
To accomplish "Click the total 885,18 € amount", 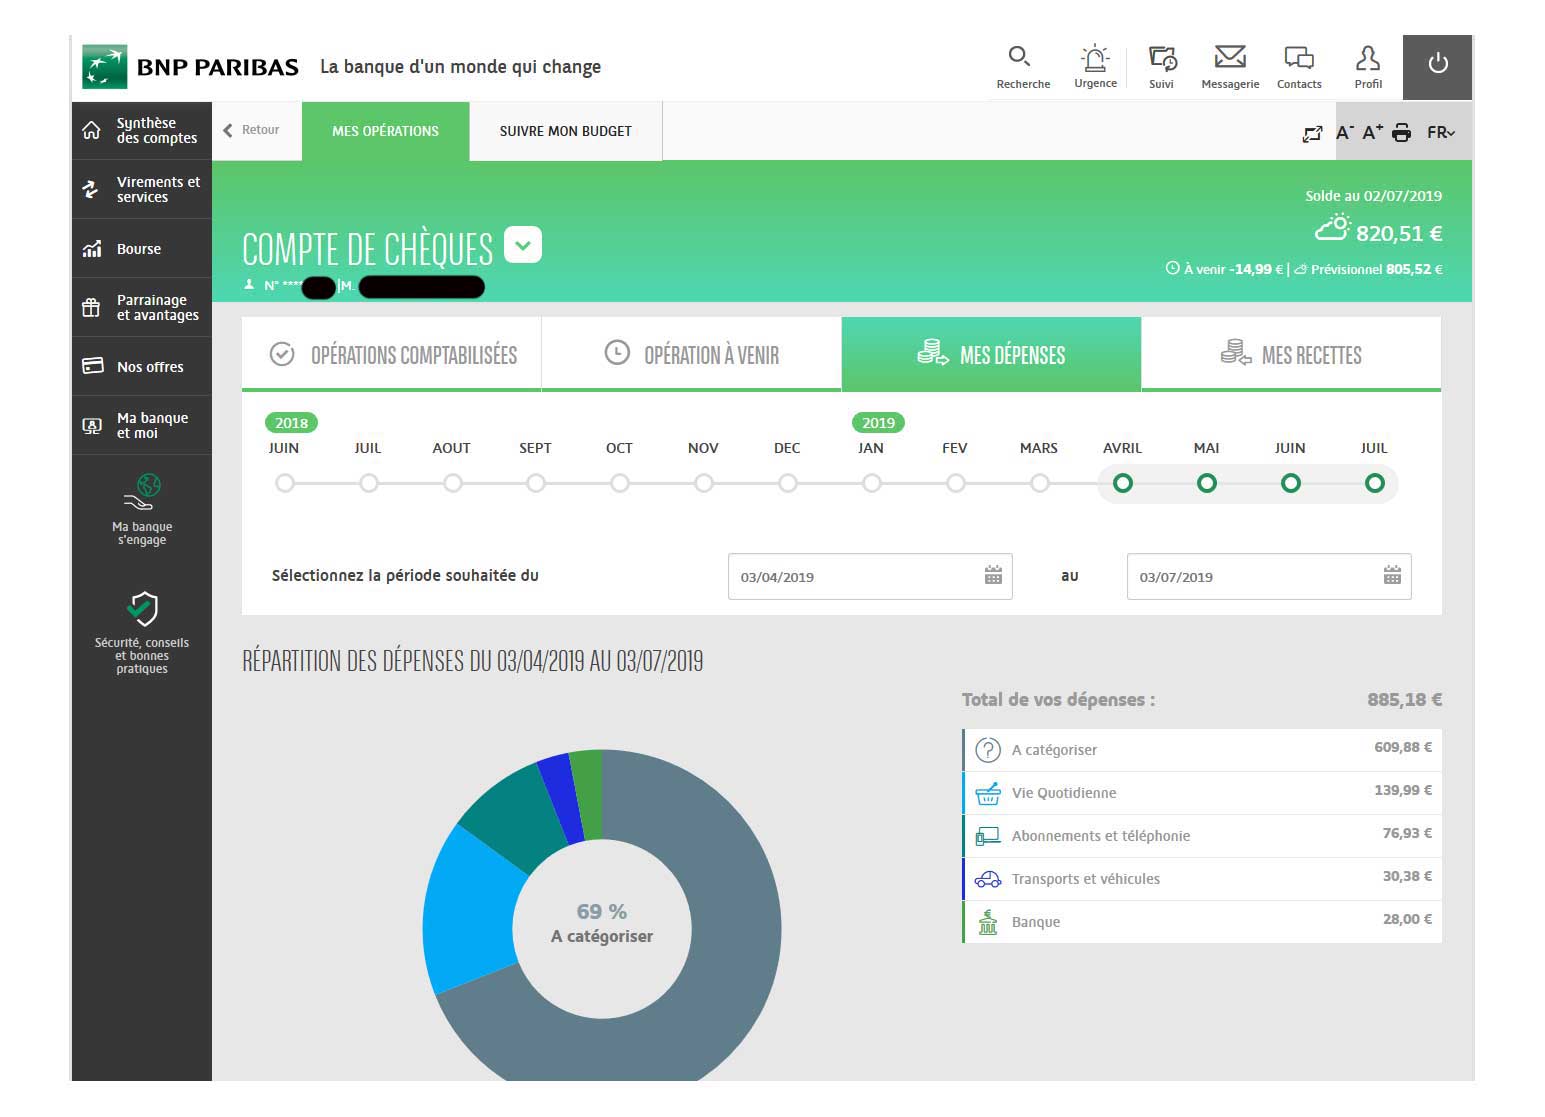I will (x=1404, y=699).
